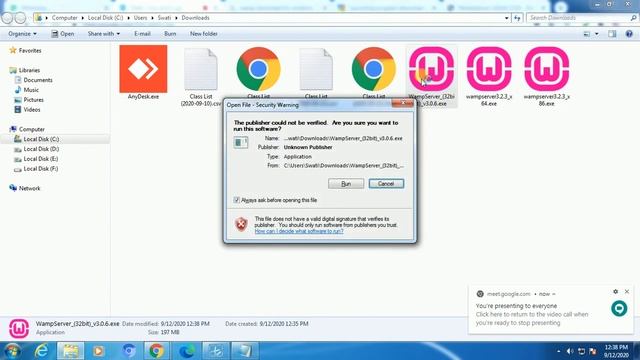Uncheck Always ask before opening this file
Viewport: 640px width, 360px height.
click(x=236, y=200)
